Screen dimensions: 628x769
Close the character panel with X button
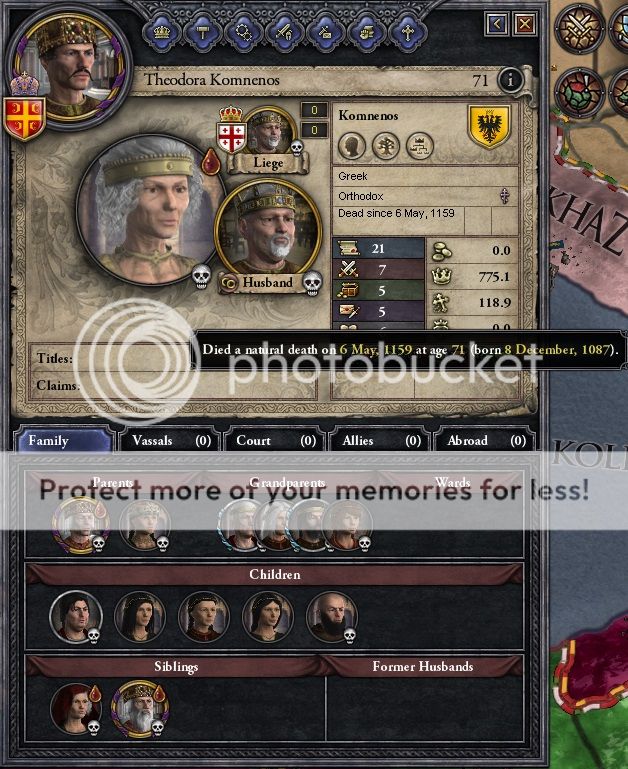coord(525,24)
